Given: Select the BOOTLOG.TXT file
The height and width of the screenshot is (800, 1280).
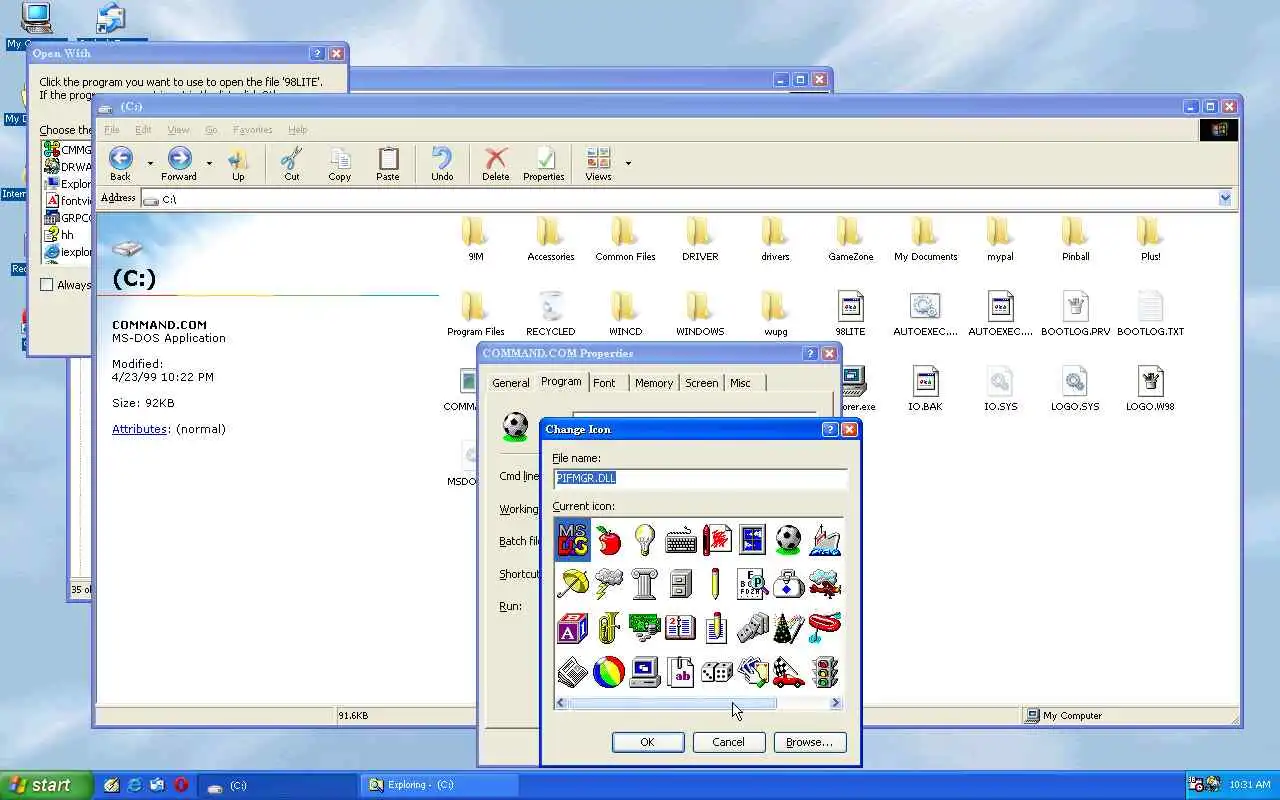Looking at the screenshot, I should pos(1150,313).
